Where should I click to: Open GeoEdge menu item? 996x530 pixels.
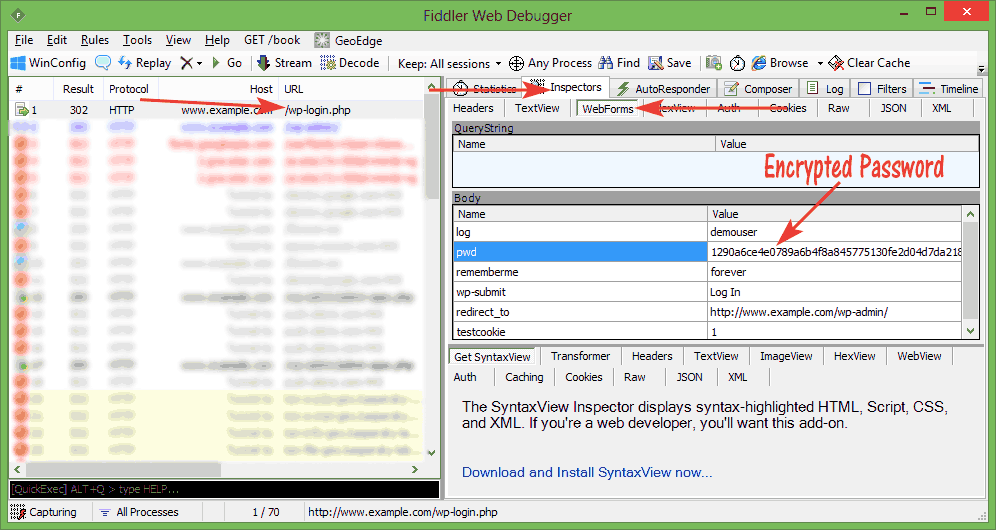348,40
